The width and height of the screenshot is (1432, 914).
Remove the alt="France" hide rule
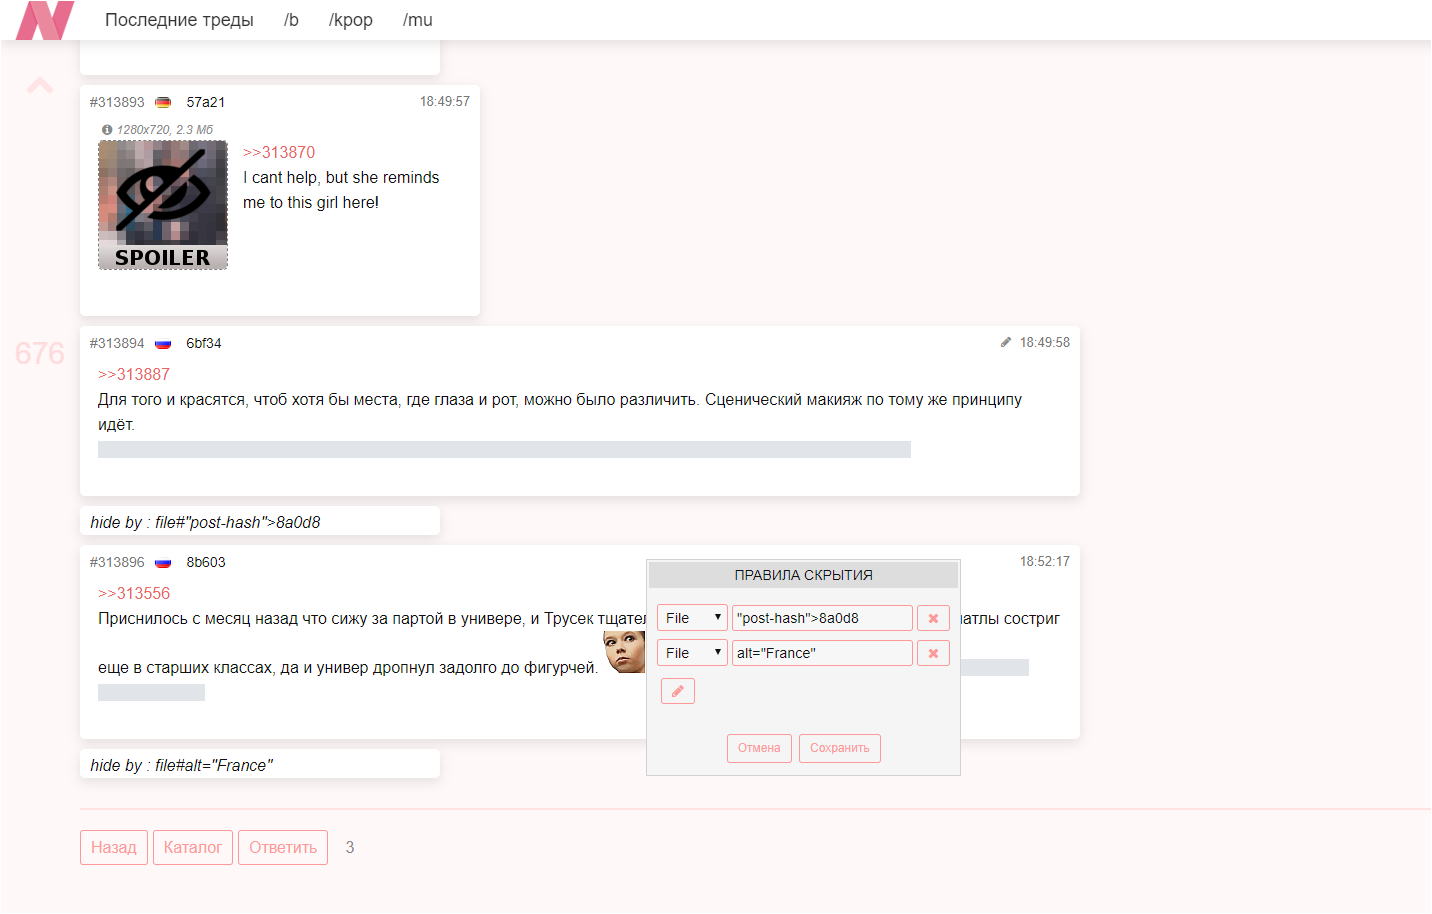(x=933, y=653)
